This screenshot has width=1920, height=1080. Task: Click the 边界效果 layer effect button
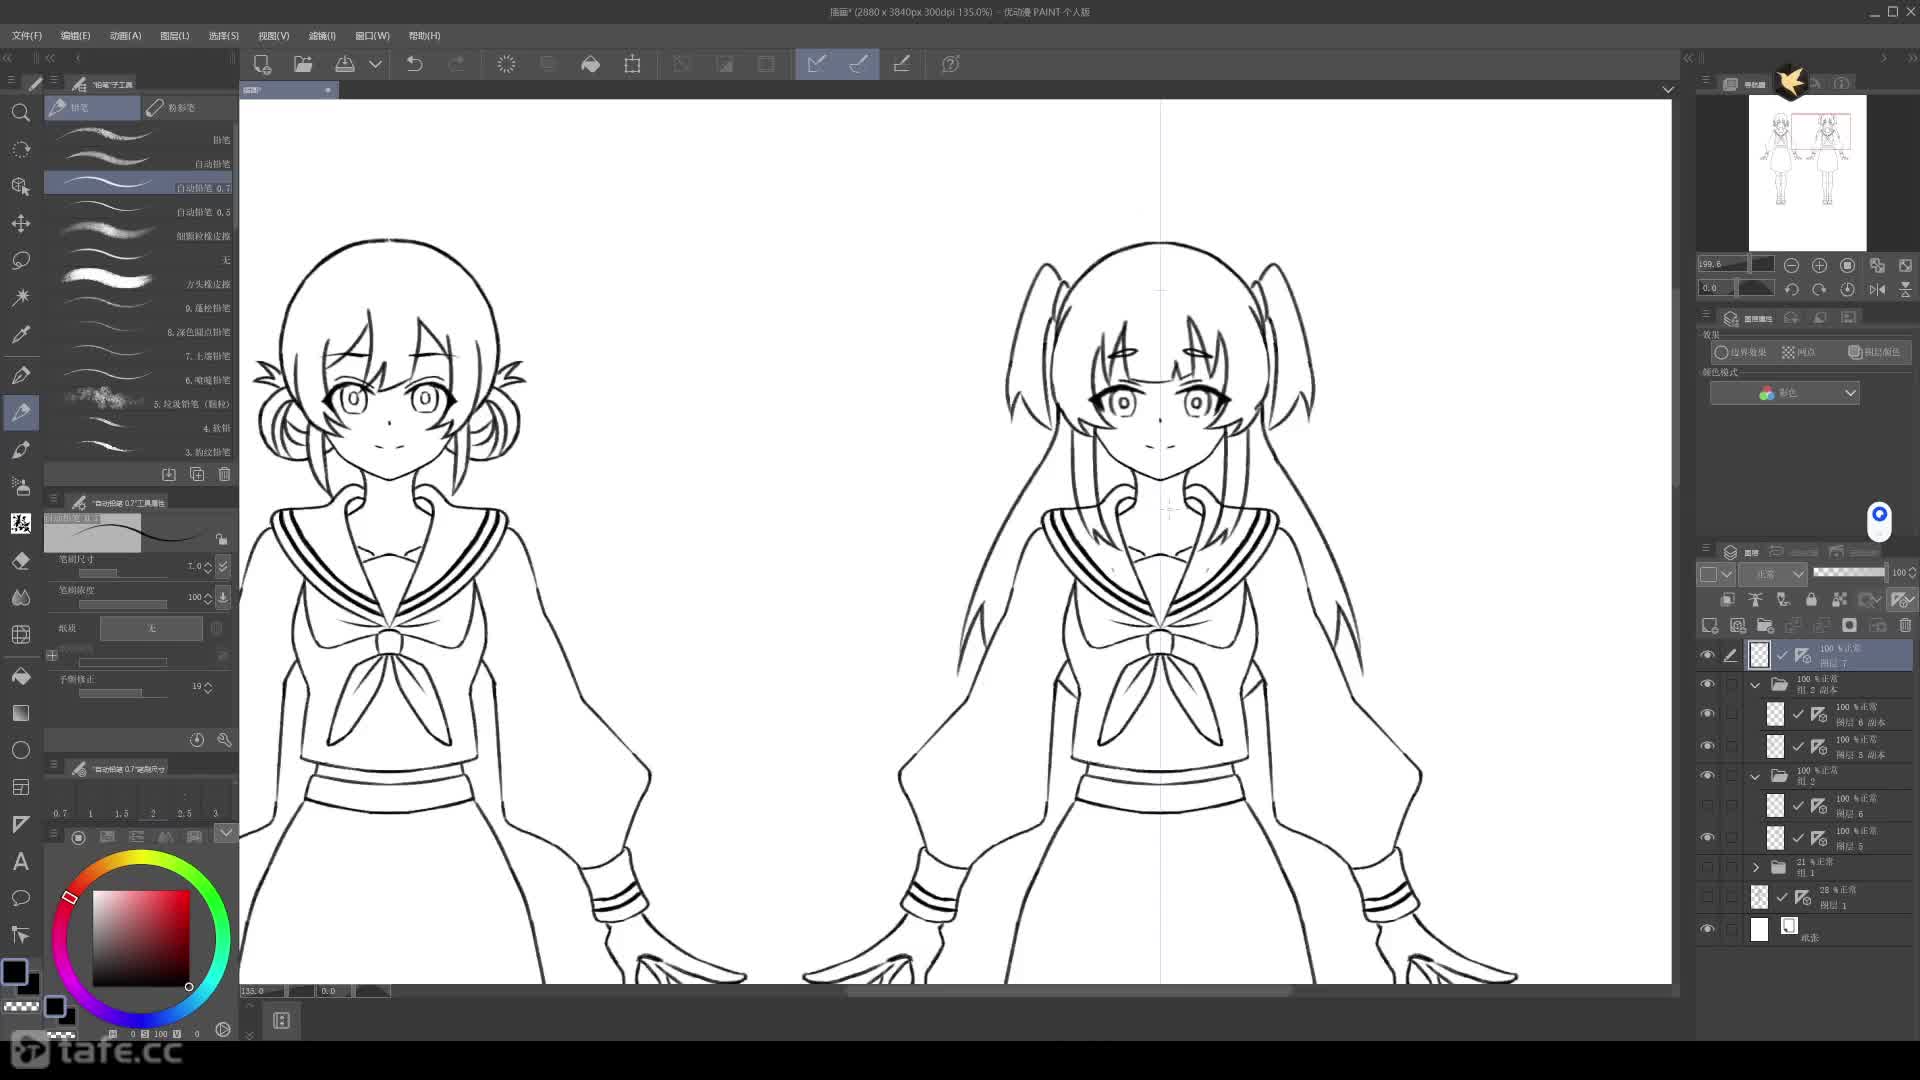tap(1741, 352)
